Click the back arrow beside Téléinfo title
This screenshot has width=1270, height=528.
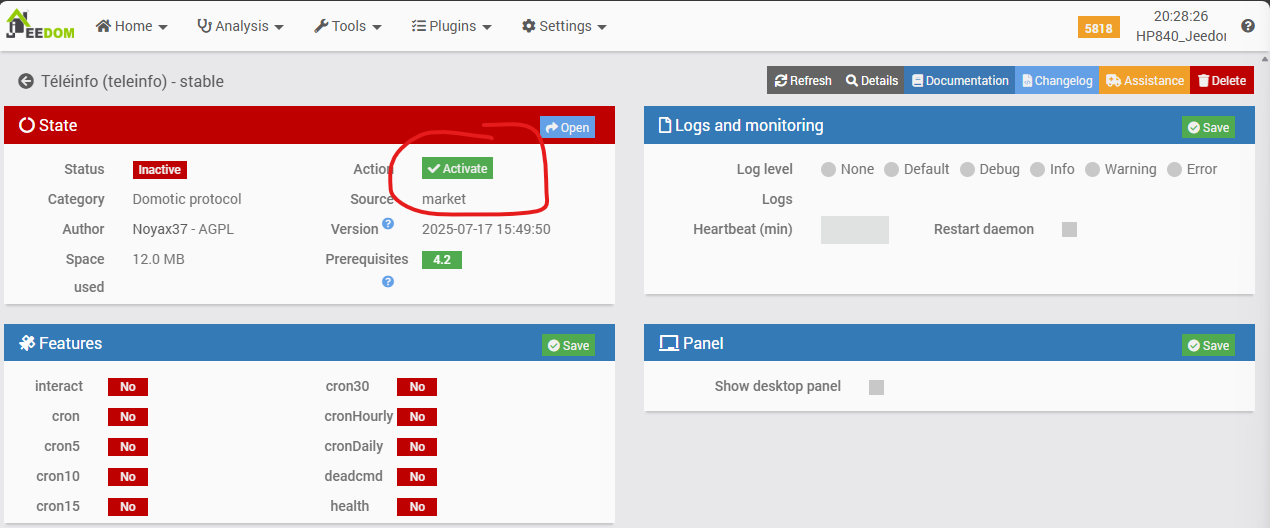(26, 81)
